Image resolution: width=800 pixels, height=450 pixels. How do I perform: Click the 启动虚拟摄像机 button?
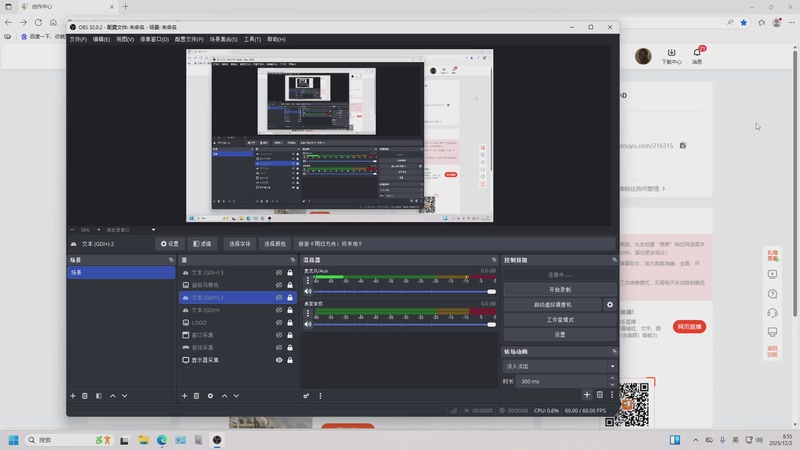pyautogui.click(x=553, y=305)
